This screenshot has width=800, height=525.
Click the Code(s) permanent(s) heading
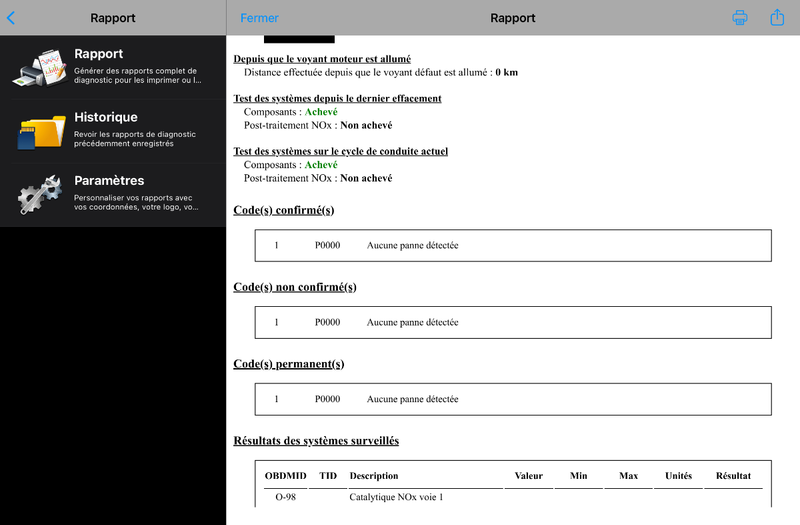[x=289, y=364]
